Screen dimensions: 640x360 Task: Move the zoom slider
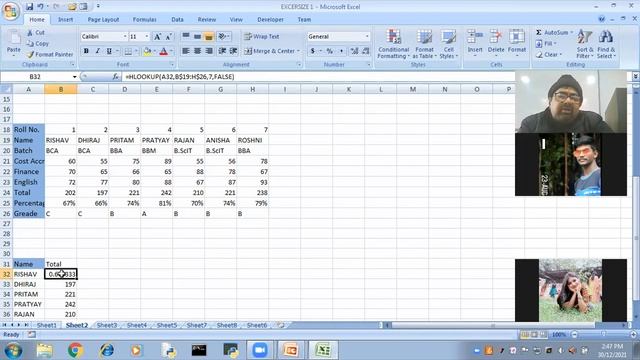[604, 335]
